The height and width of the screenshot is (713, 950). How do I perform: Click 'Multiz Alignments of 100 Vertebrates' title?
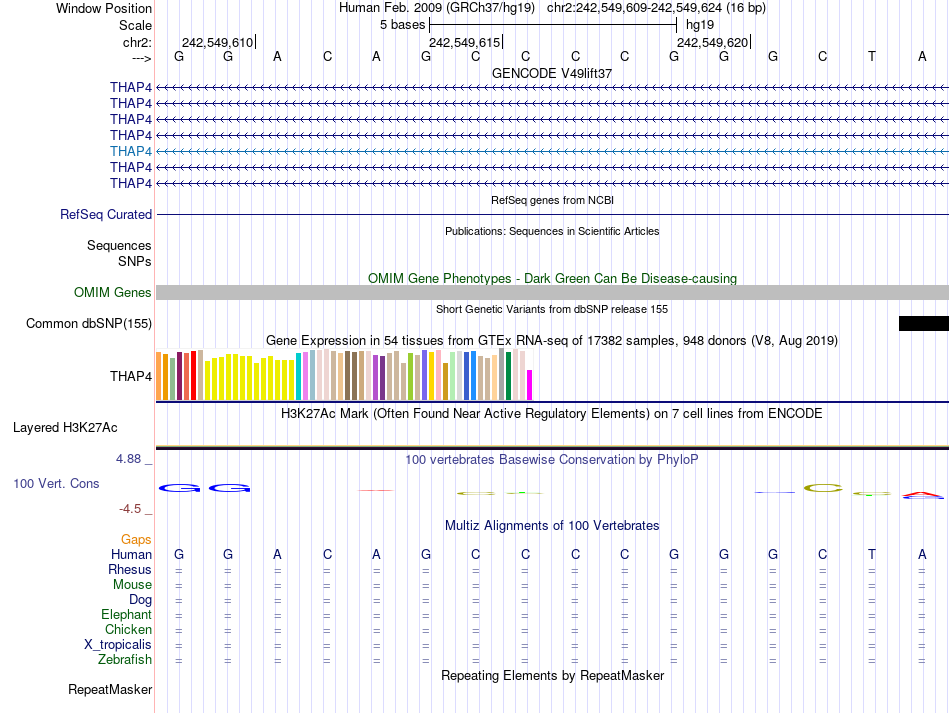point(552,525)
